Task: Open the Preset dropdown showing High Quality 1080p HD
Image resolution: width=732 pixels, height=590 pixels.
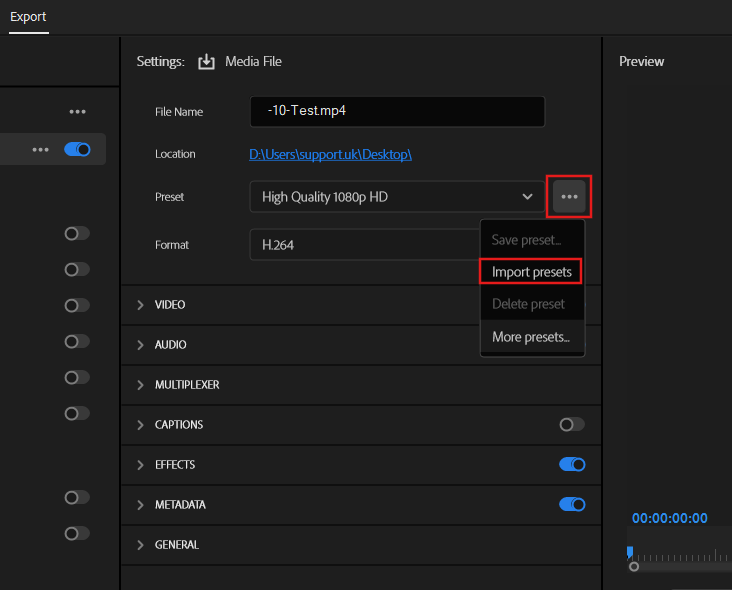Action: click(397, 197)
